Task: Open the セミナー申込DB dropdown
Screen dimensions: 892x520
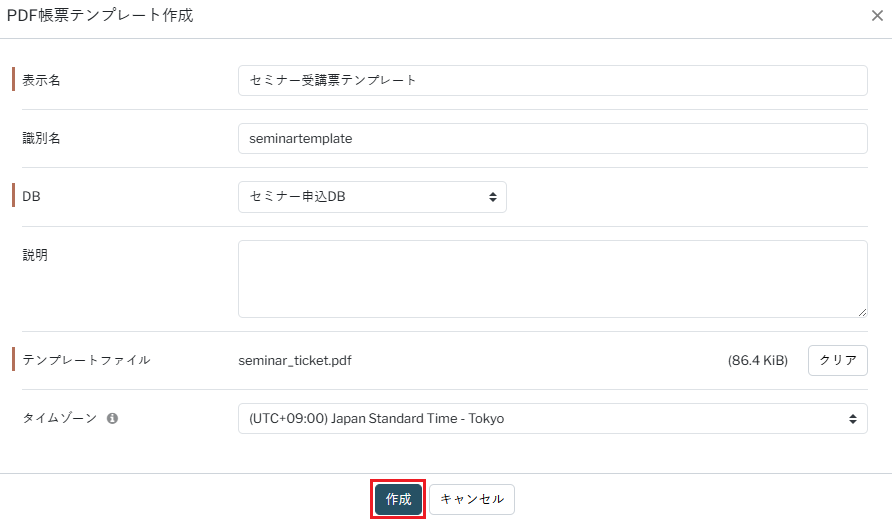Action: point(372,197)
